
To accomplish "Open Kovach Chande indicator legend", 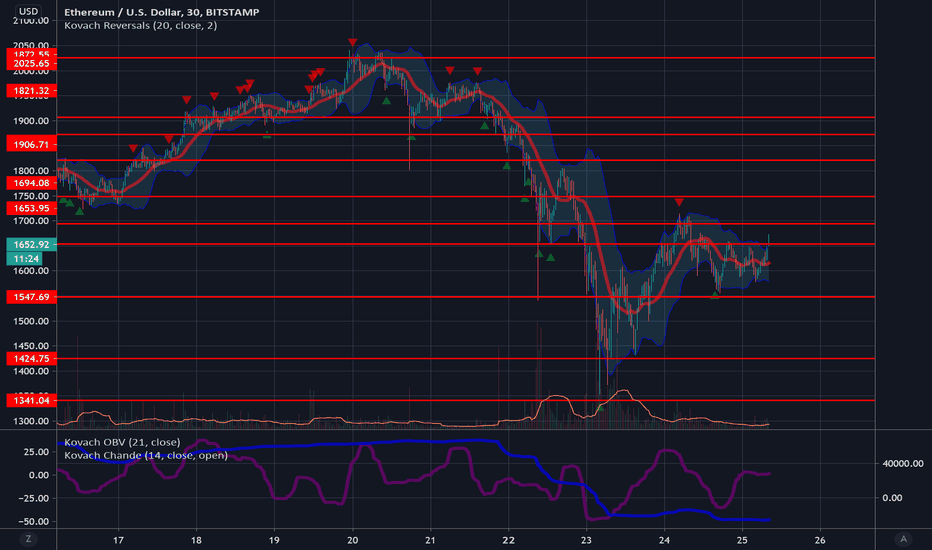I will click(x=146, y=455).
